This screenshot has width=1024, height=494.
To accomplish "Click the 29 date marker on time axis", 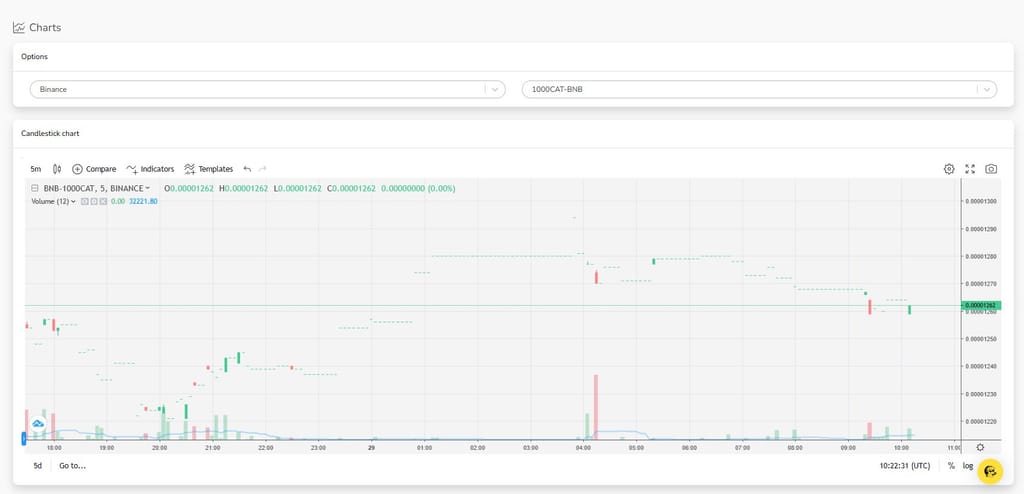I will tap(371, 448).
